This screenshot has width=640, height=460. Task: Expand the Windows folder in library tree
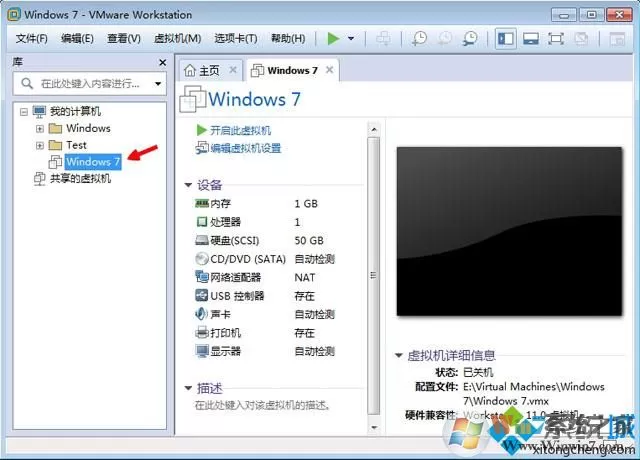(40, 129)
